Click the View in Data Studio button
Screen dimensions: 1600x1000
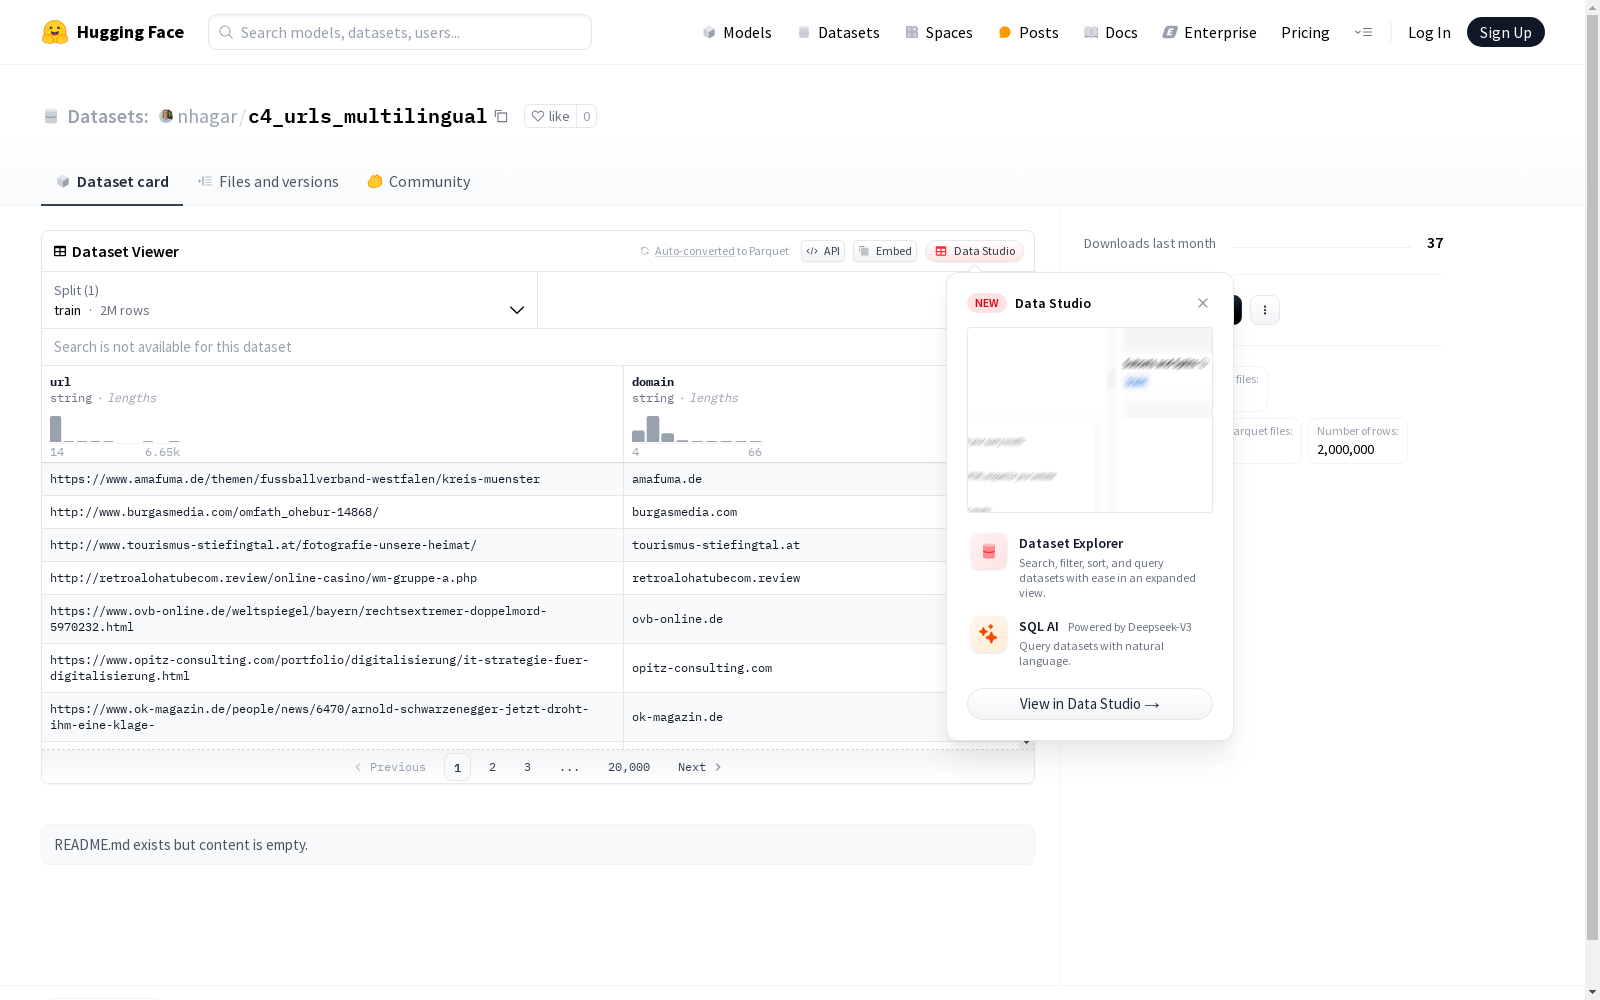(x=1090, y=704)
